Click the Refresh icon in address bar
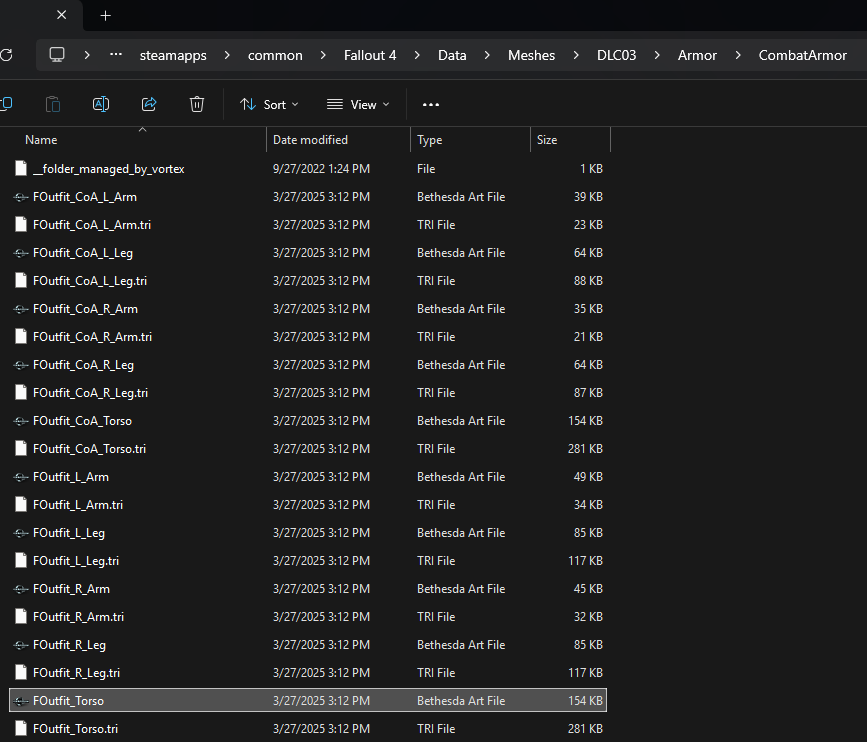 [x=6, y=55]
